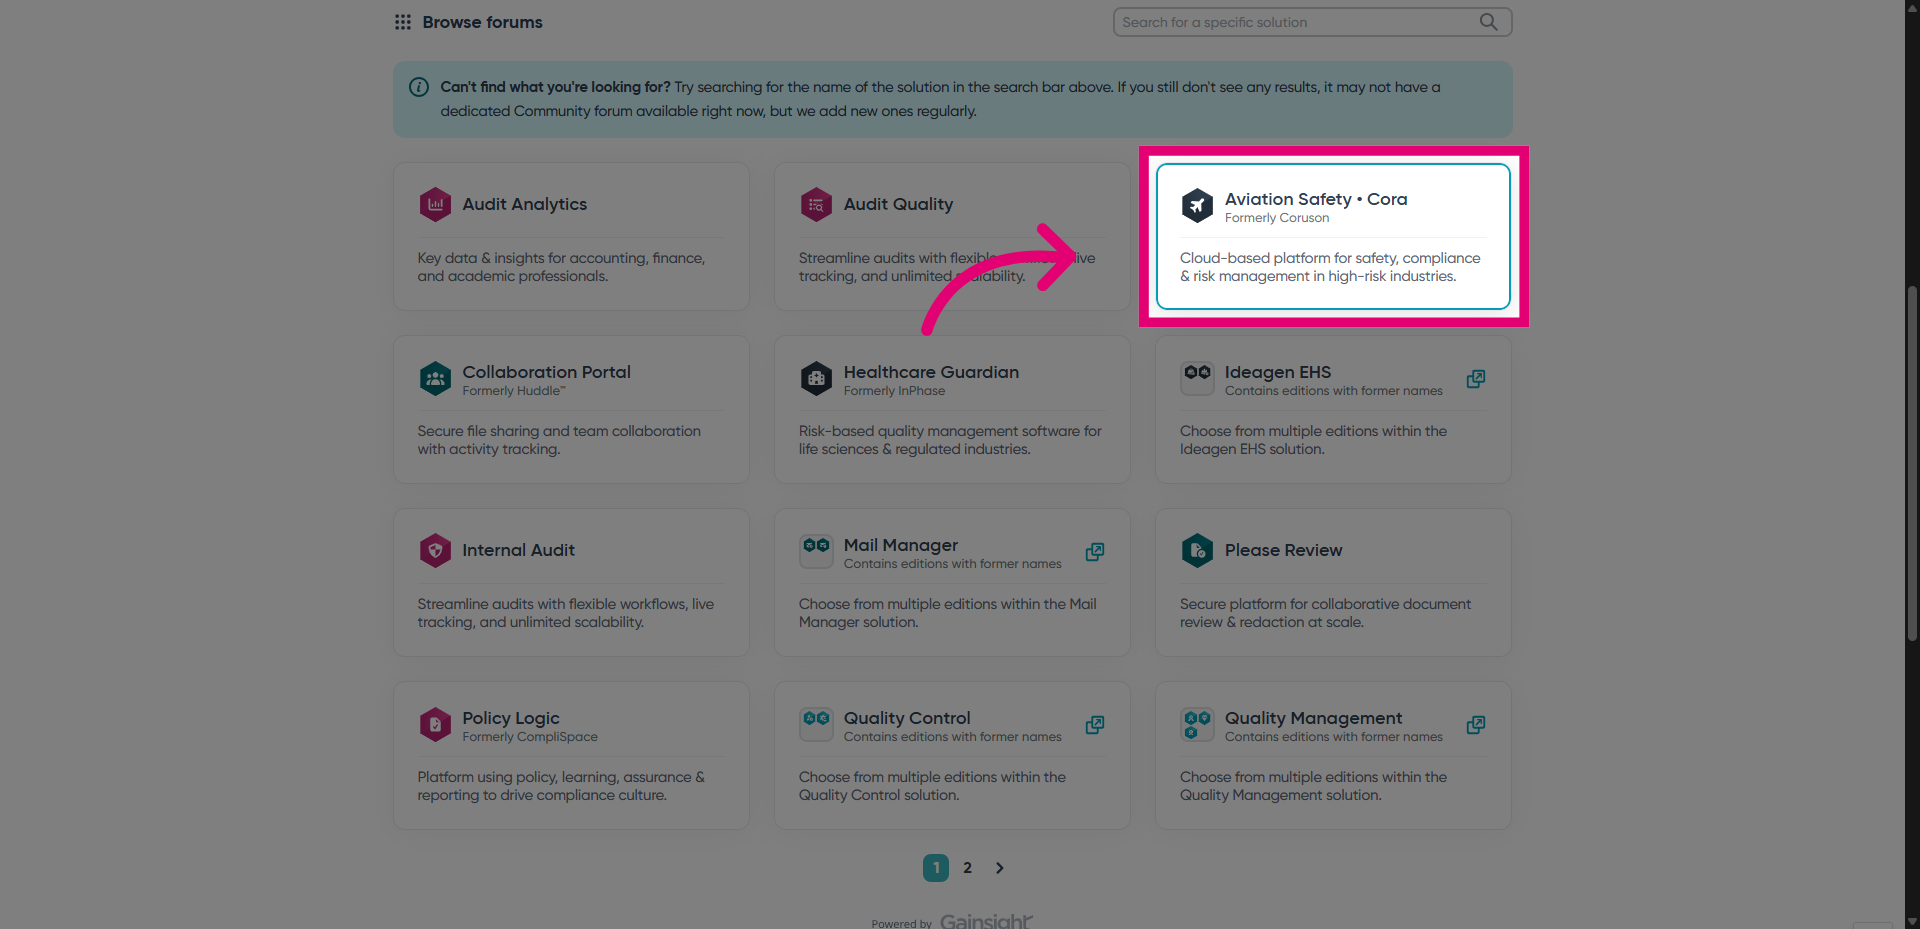Open Quality Control in a new window

tap(1094, 725)
